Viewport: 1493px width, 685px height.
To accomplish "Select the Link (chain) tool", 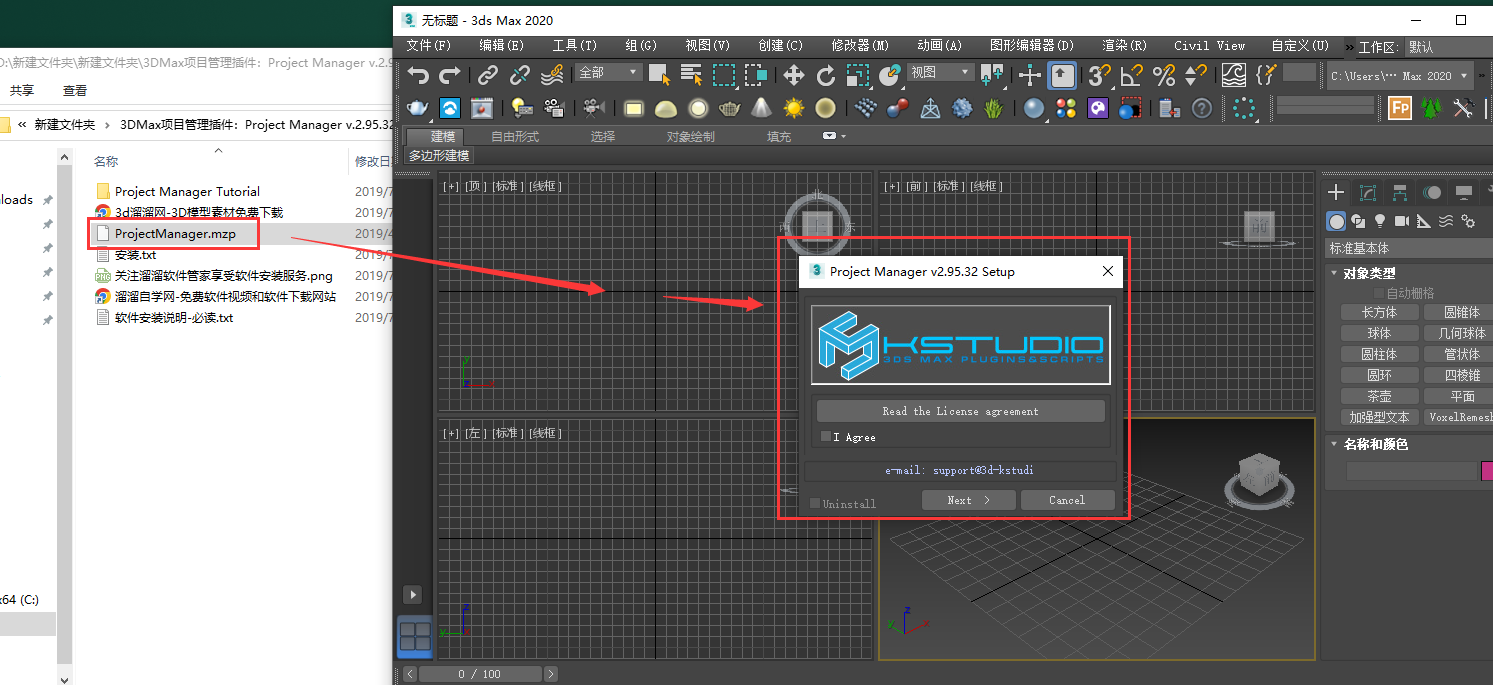I will click(487, 75).
